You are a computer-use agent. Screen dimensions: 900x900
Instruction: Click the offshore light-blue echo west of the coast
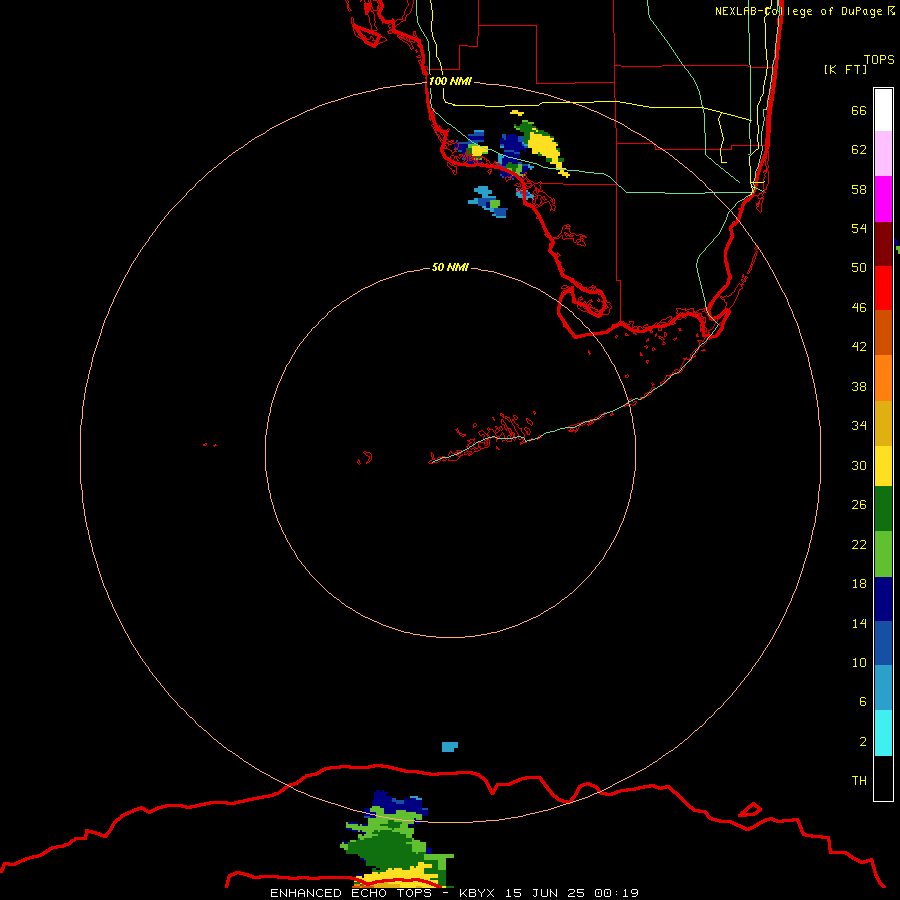pyautogui.click(x=488, y=201)
